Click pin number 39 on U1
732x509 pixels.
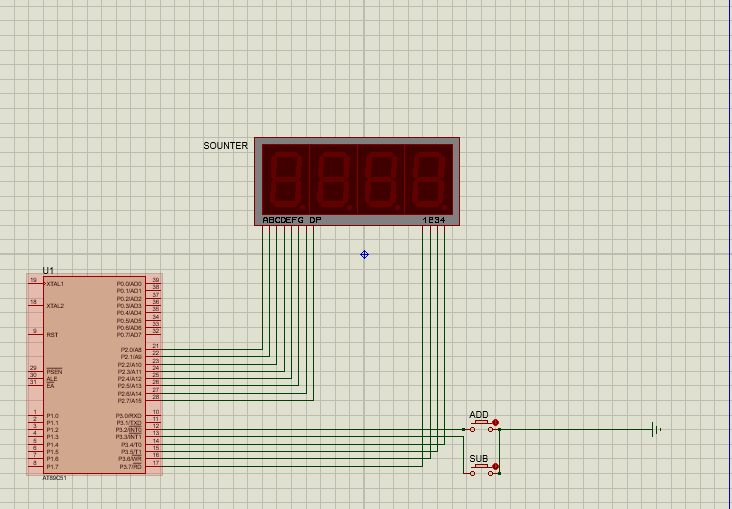tap(156, 280)
